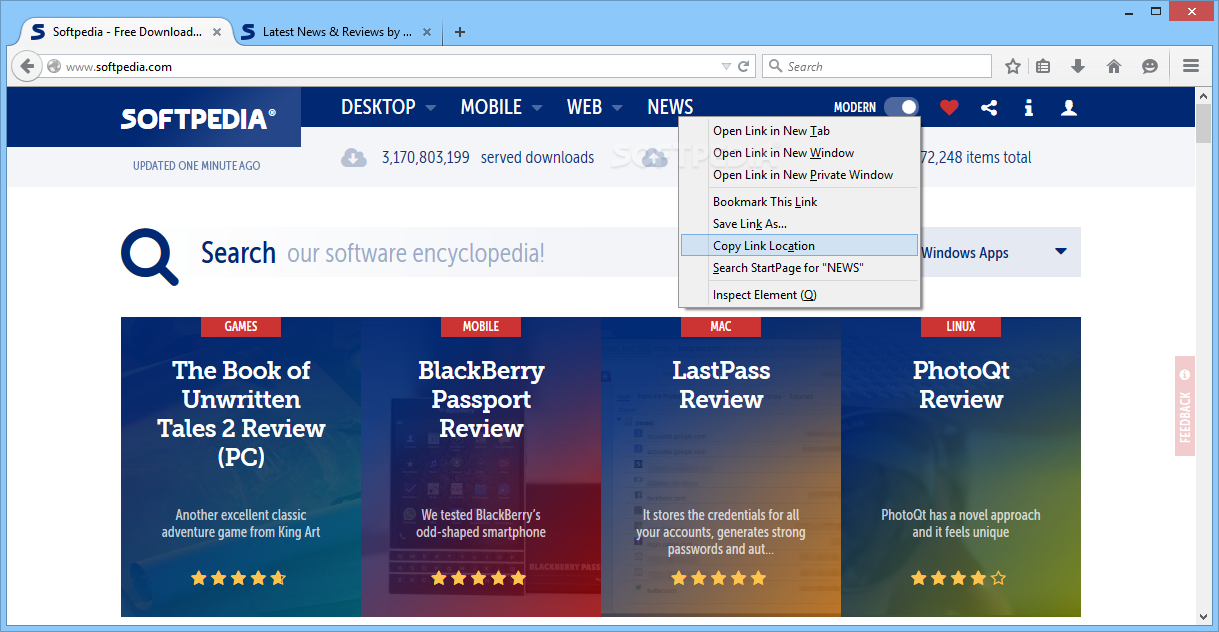Viewport: 1219px width, 632px height.
Task: Expand the MOBILE menu arrow
Action: (536, 108)
